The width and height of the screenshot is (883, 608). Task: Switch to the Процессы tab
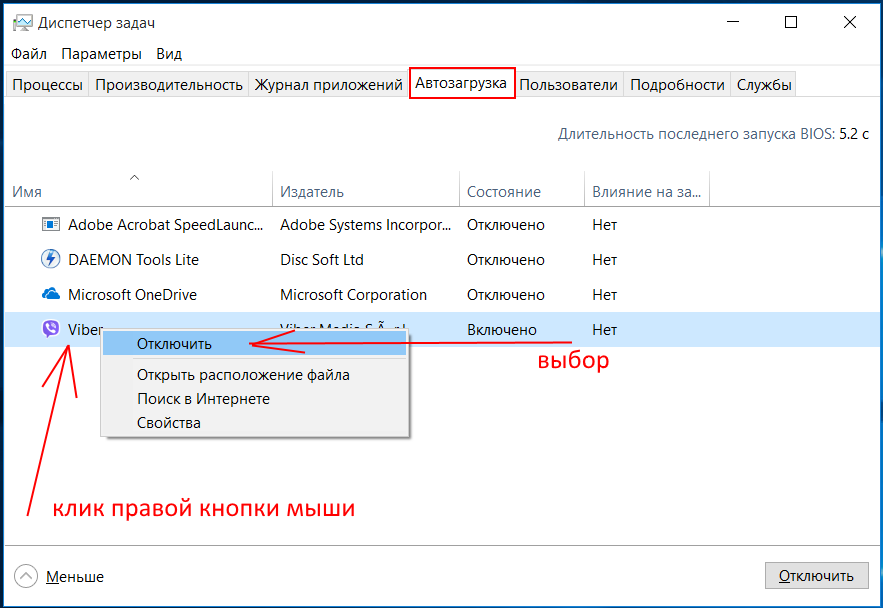pos(47,84)
